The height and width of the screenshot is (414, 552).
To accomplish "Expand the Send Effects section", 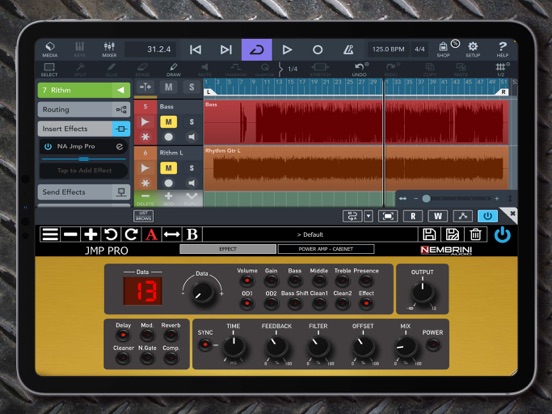I will 84,192.
